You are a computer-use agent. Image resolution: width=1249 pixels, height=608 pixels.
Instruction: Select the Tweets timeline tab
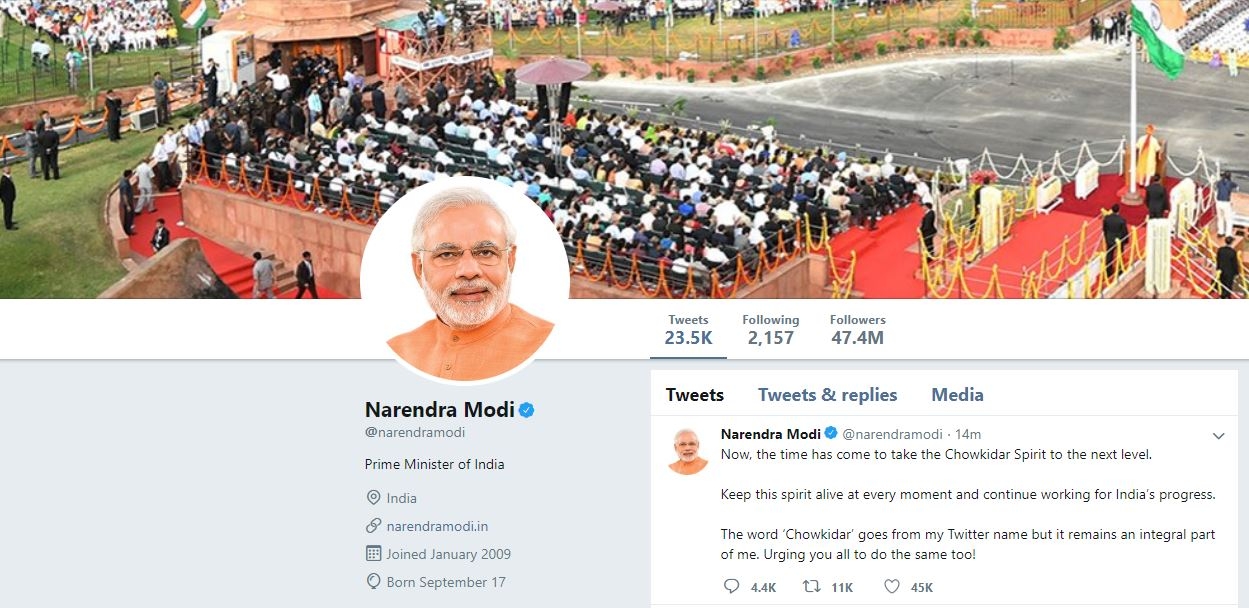[x=695, y=395]
